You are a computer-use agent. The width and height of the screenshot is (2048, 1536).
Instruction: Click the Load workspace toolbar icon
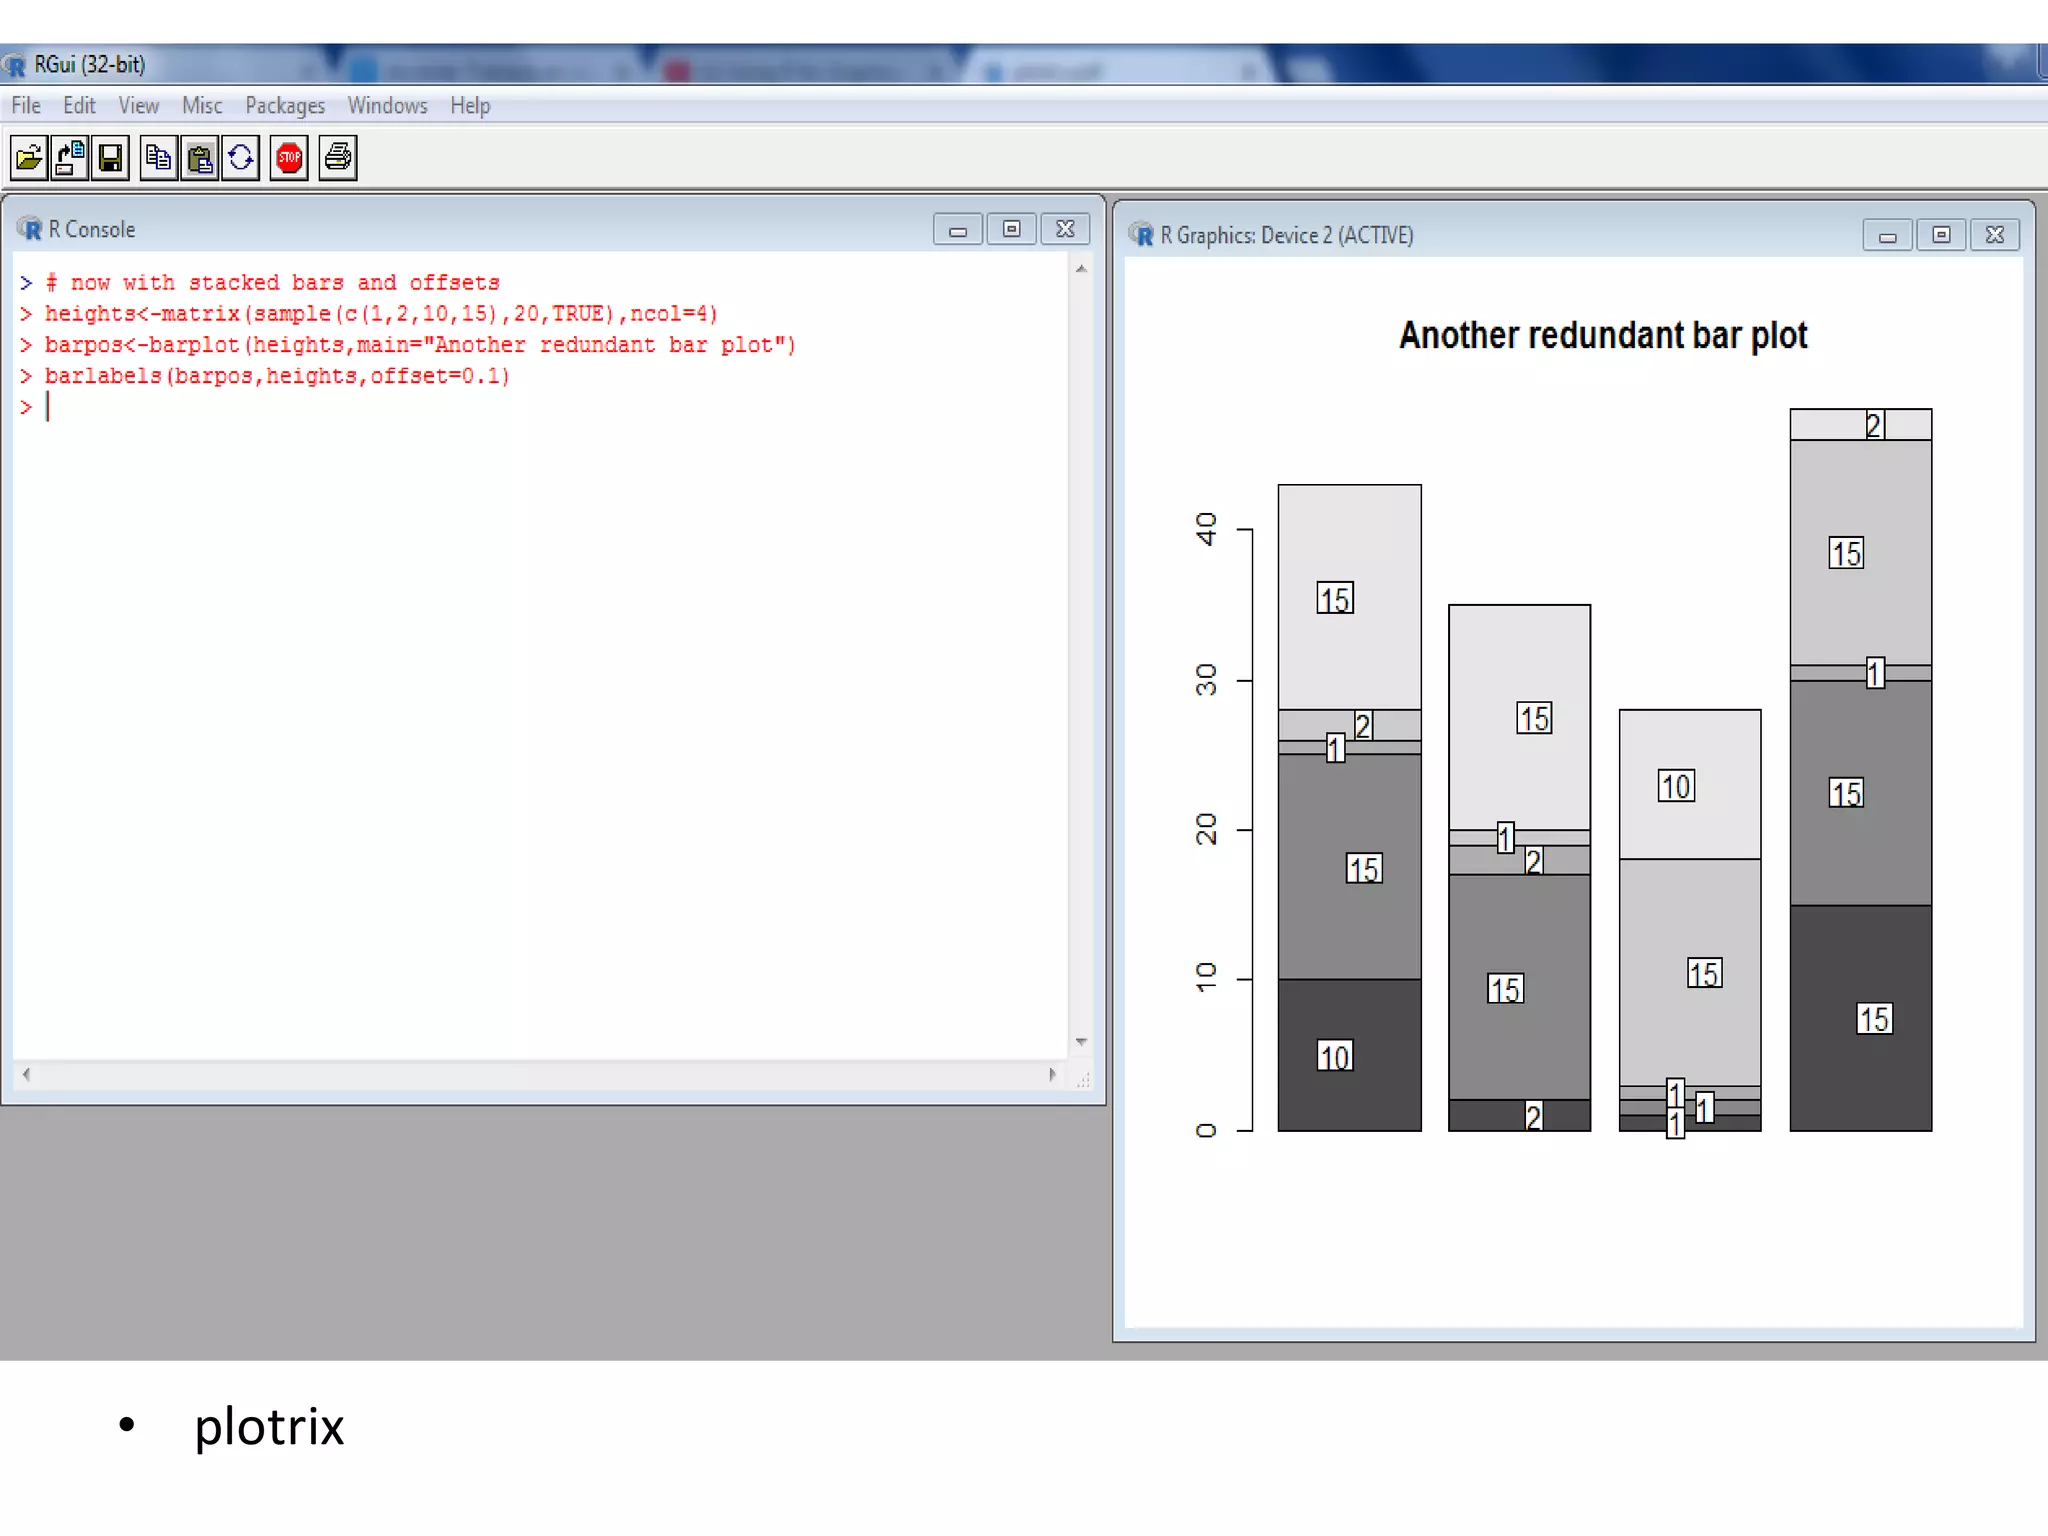(x=70, y=158)
